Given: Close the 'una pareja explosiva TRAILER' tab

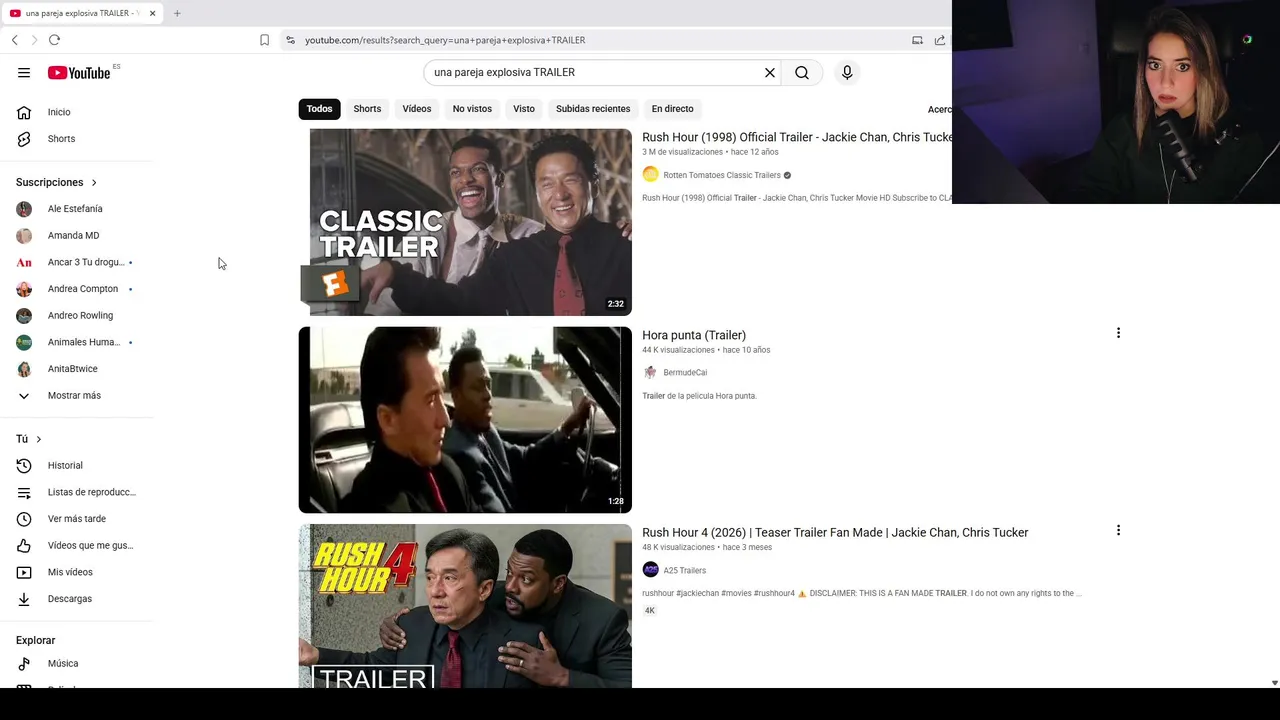Looking at the screenshot, I should point(152,13).
